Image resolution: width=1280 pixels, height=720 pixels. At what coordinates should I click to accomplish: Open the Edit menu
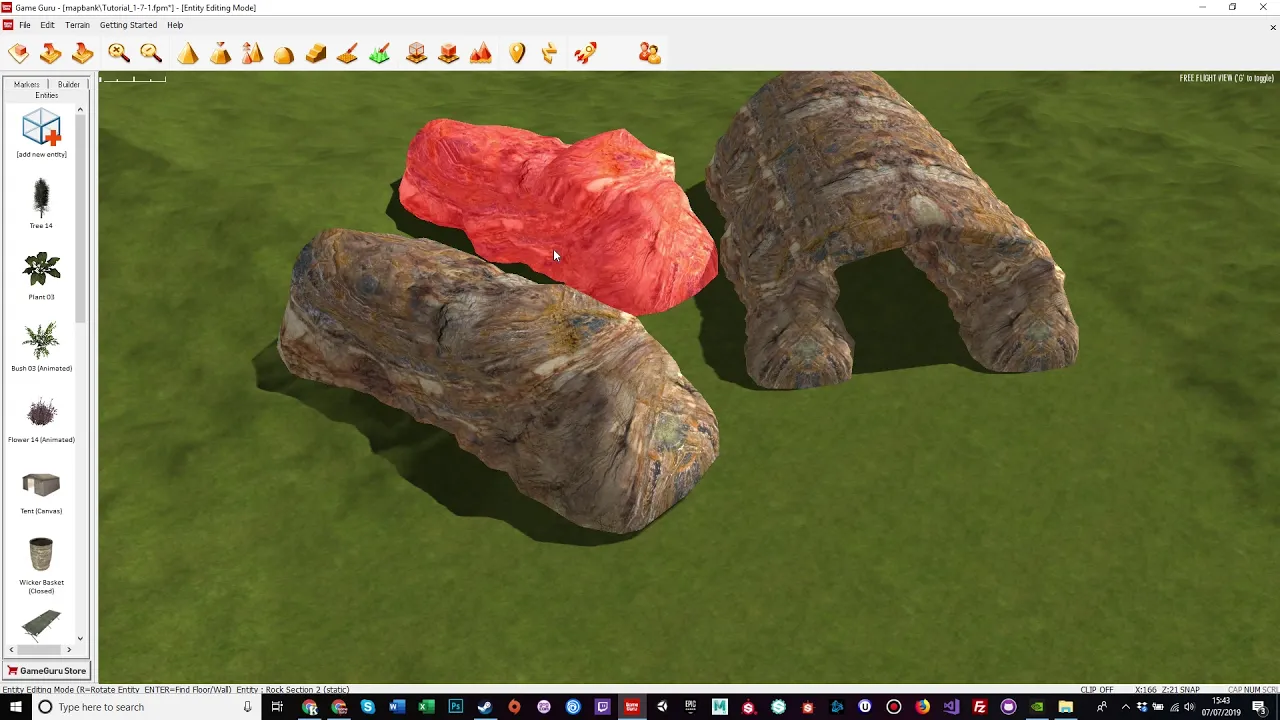click(x=47, y=25)
